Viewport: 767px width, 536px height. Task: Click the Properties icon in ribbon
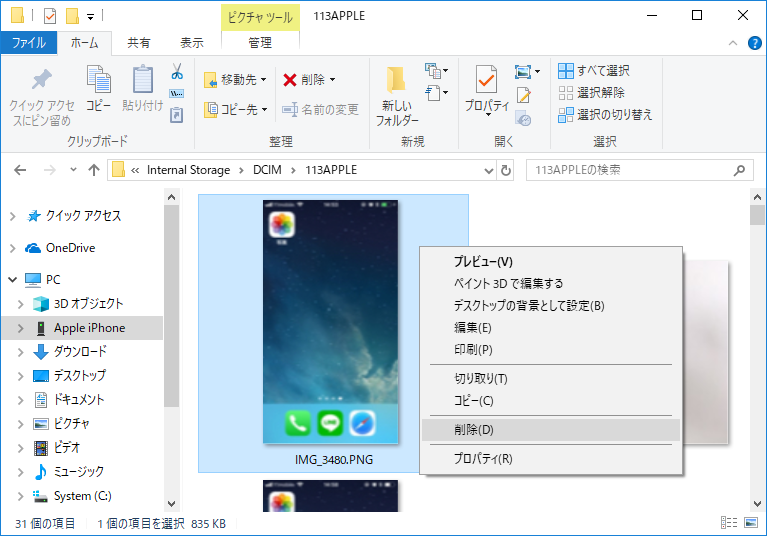click(487, 88)
